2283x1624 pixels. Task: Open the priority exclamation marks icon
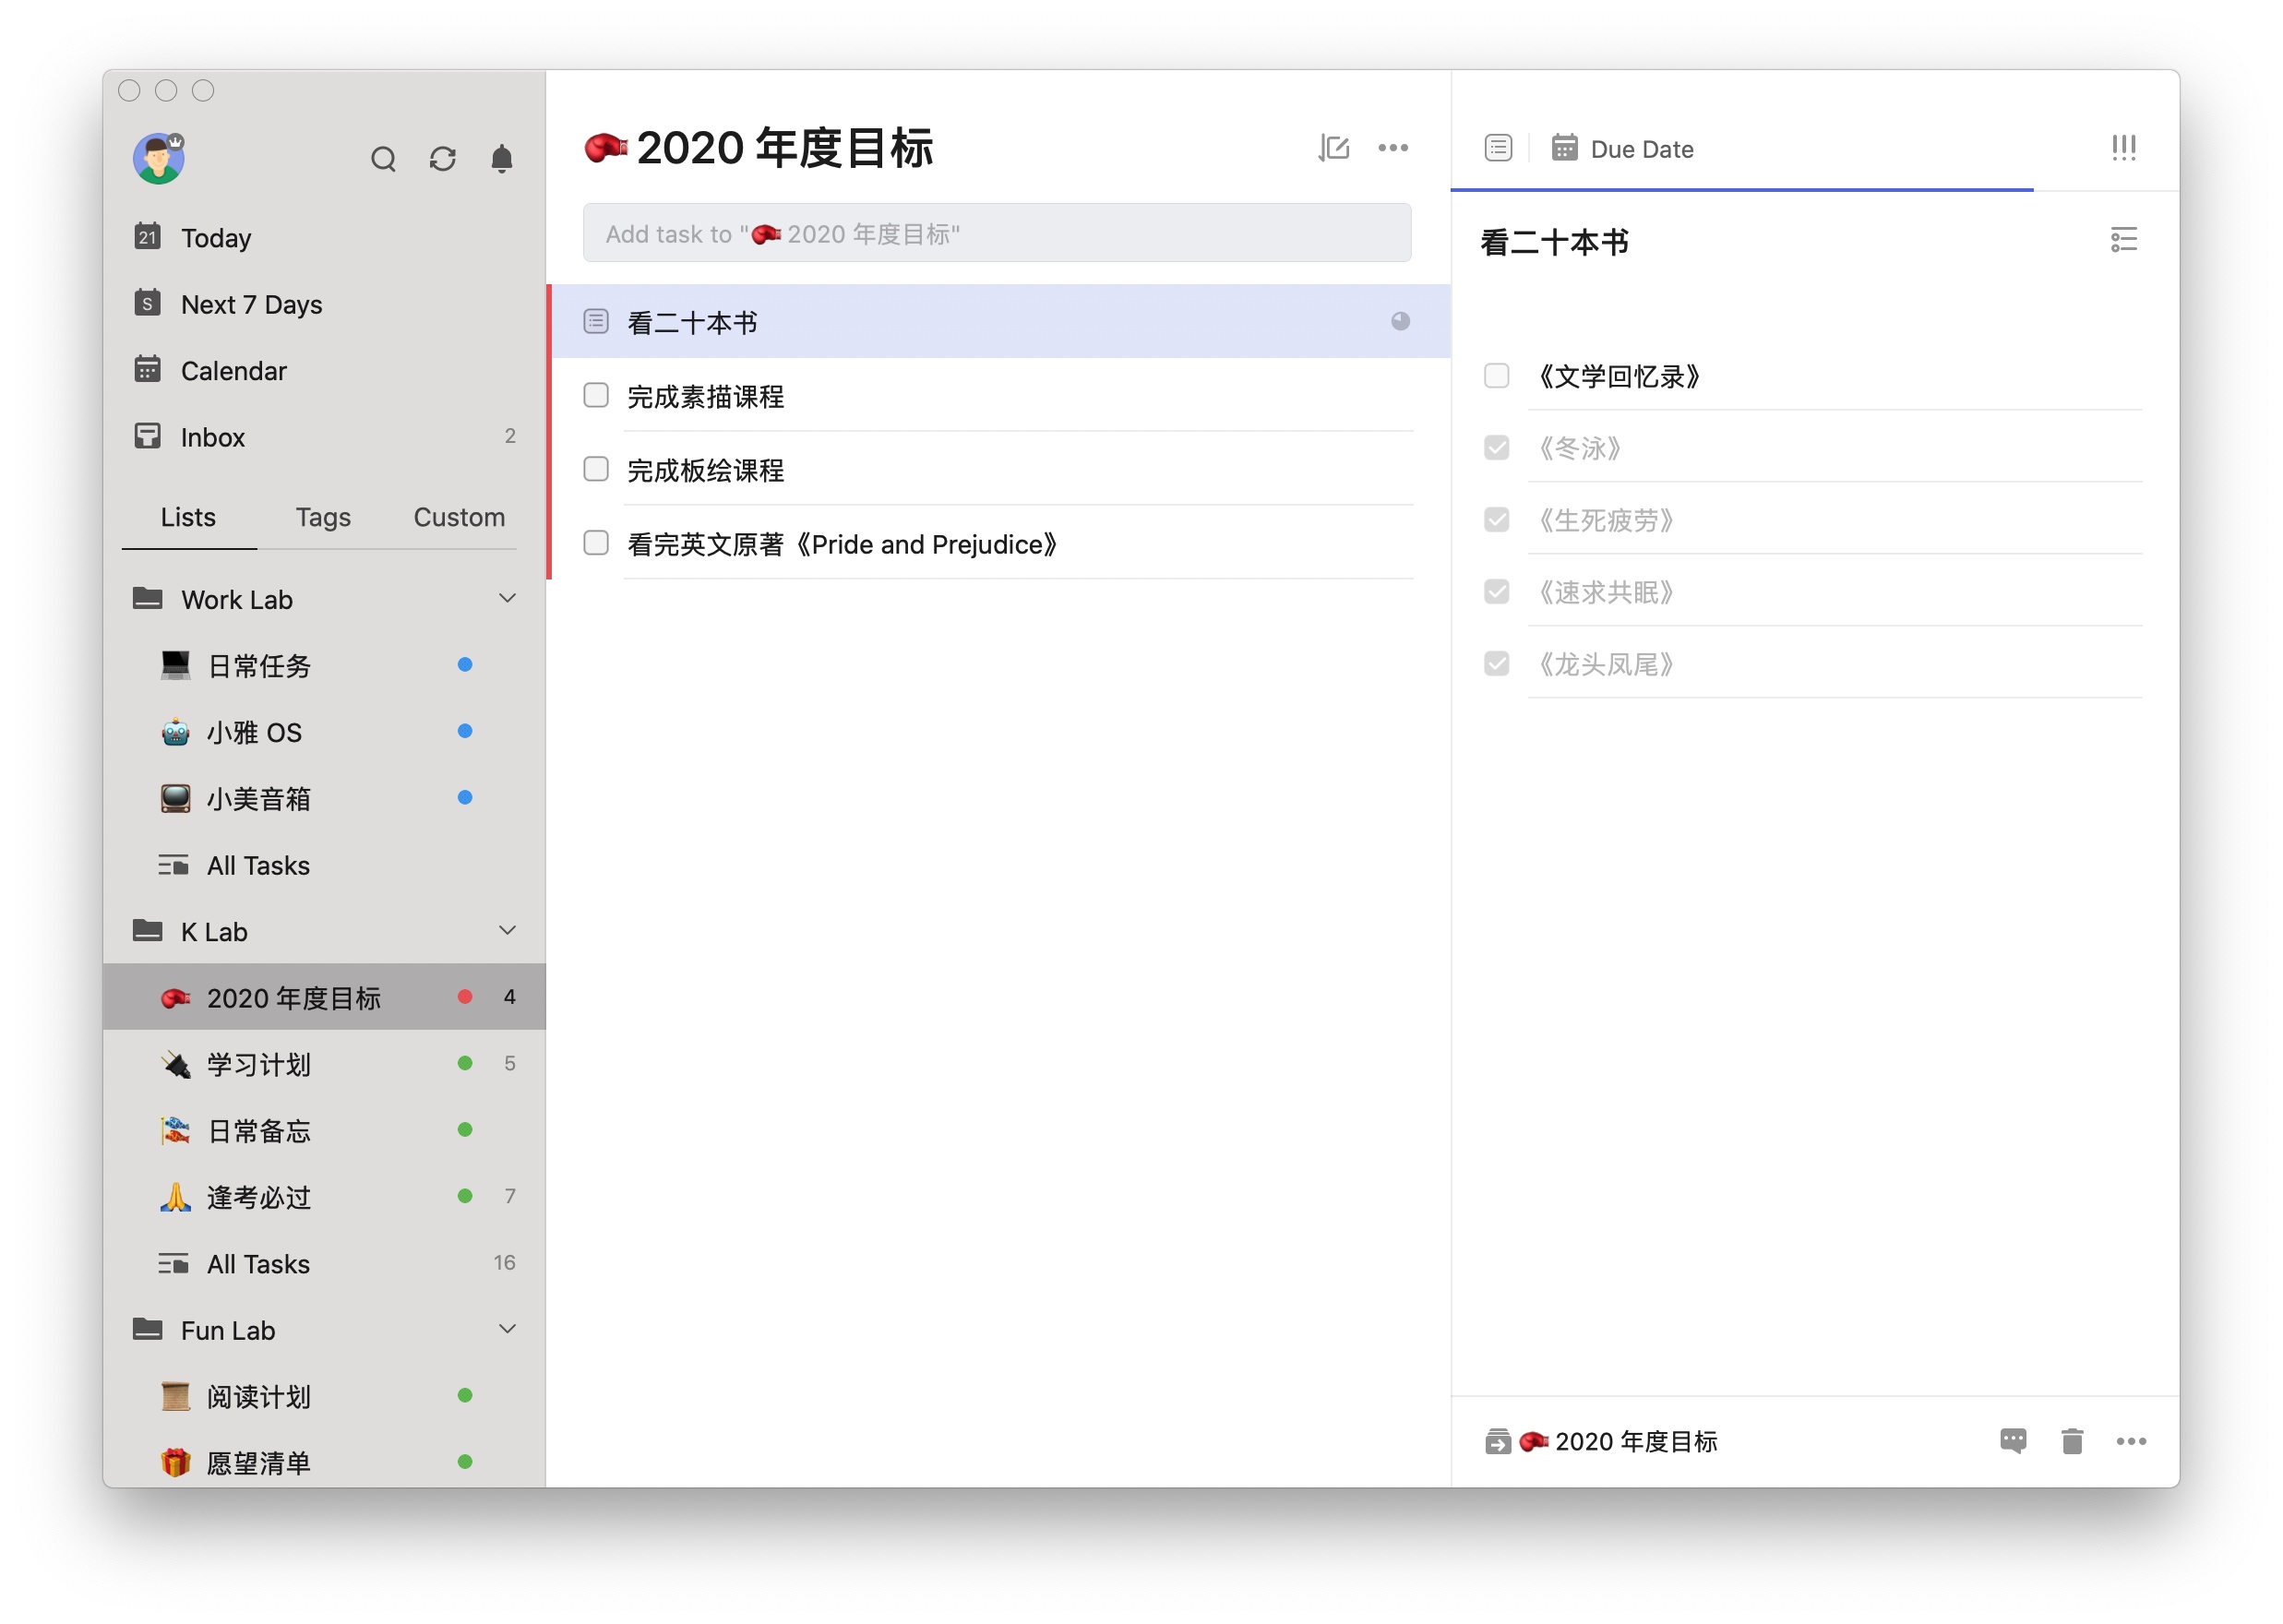2123,148
